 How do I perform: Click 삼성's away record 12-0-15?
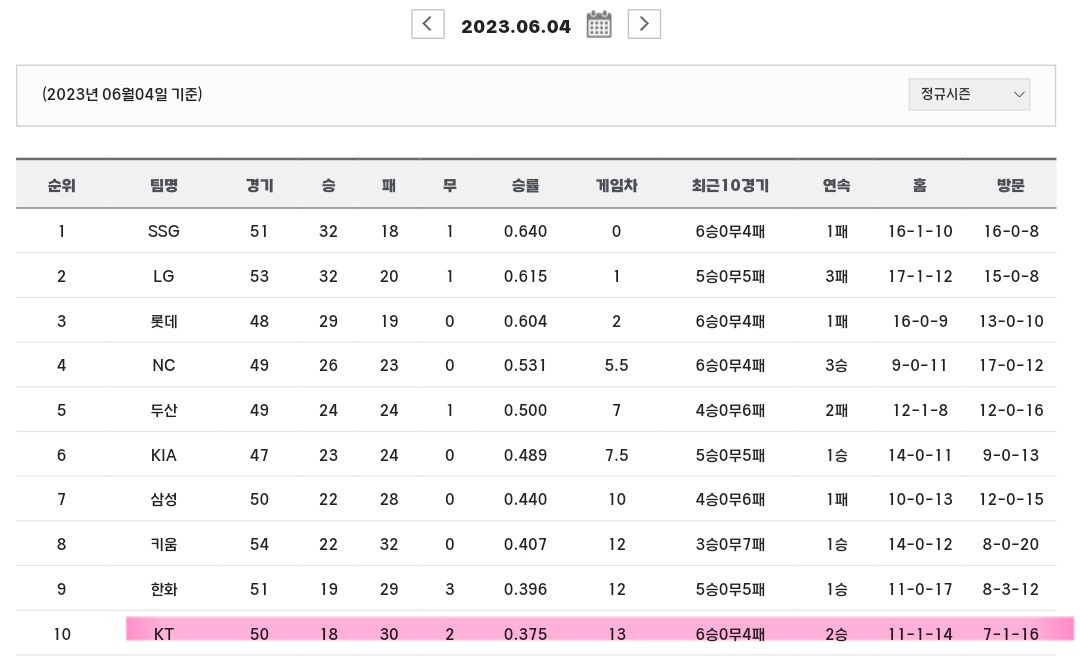[1011, 499]
